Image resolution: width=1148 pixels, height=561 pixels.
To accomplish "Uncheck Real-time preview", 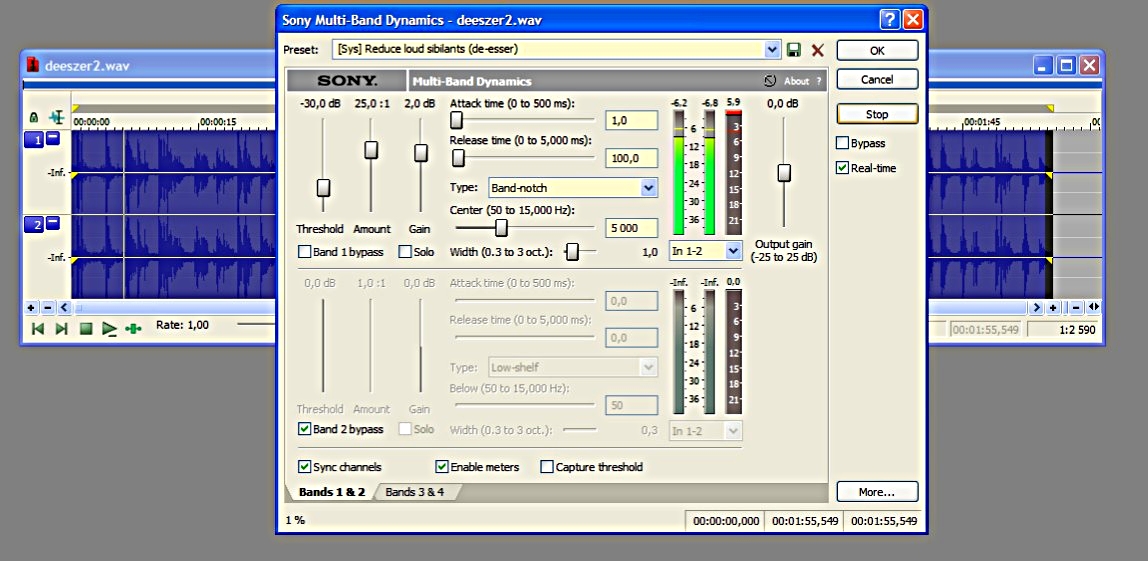I will point(842,168).
